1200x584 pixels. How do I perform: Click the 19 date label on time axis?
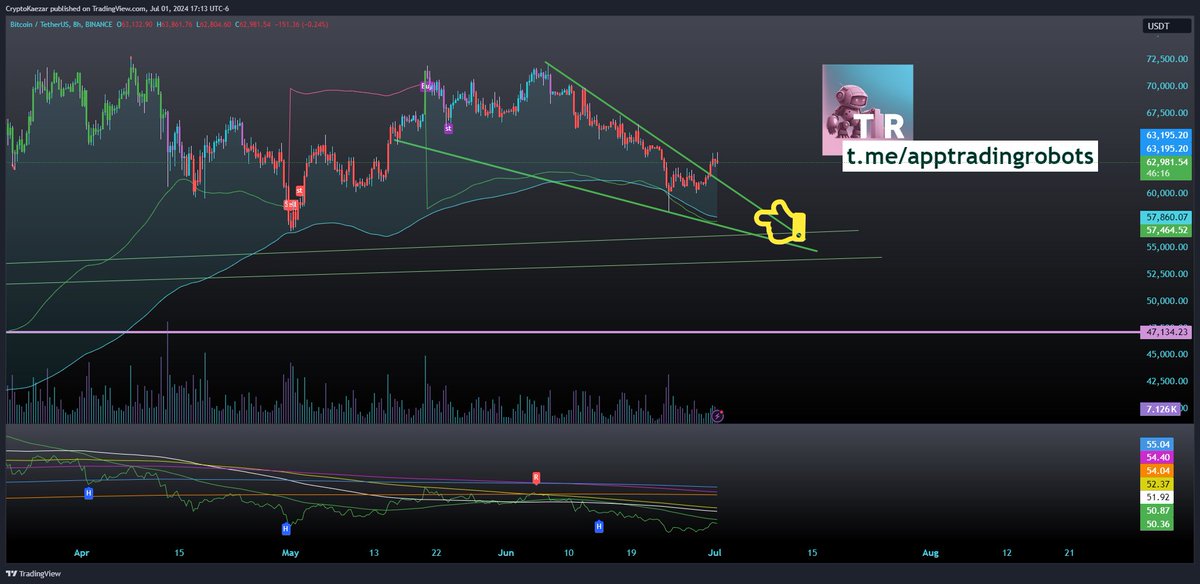click(633, 552)
